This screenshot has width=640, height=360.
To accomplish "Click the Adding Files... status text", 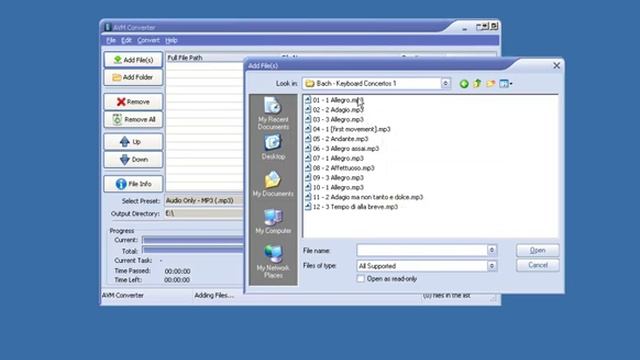I will click(x=214, y=295).
